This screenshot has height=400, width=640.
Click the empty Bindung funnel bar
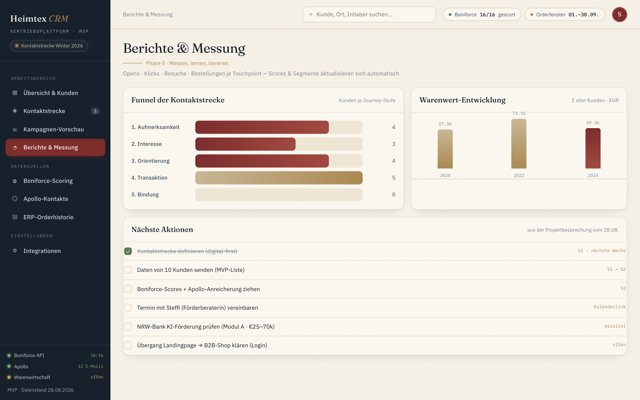pos(279,195)
